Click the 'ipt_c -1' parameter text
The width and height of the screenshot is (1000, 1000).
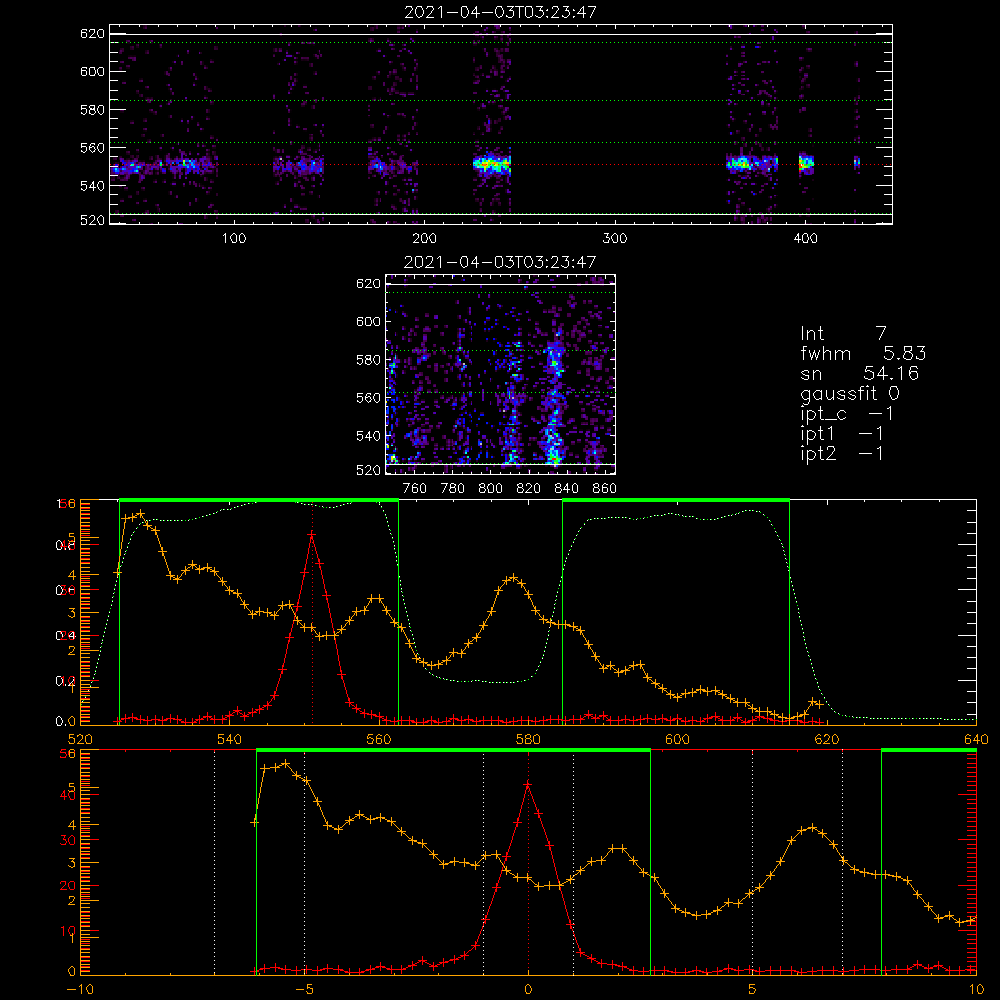pos(847,413)
